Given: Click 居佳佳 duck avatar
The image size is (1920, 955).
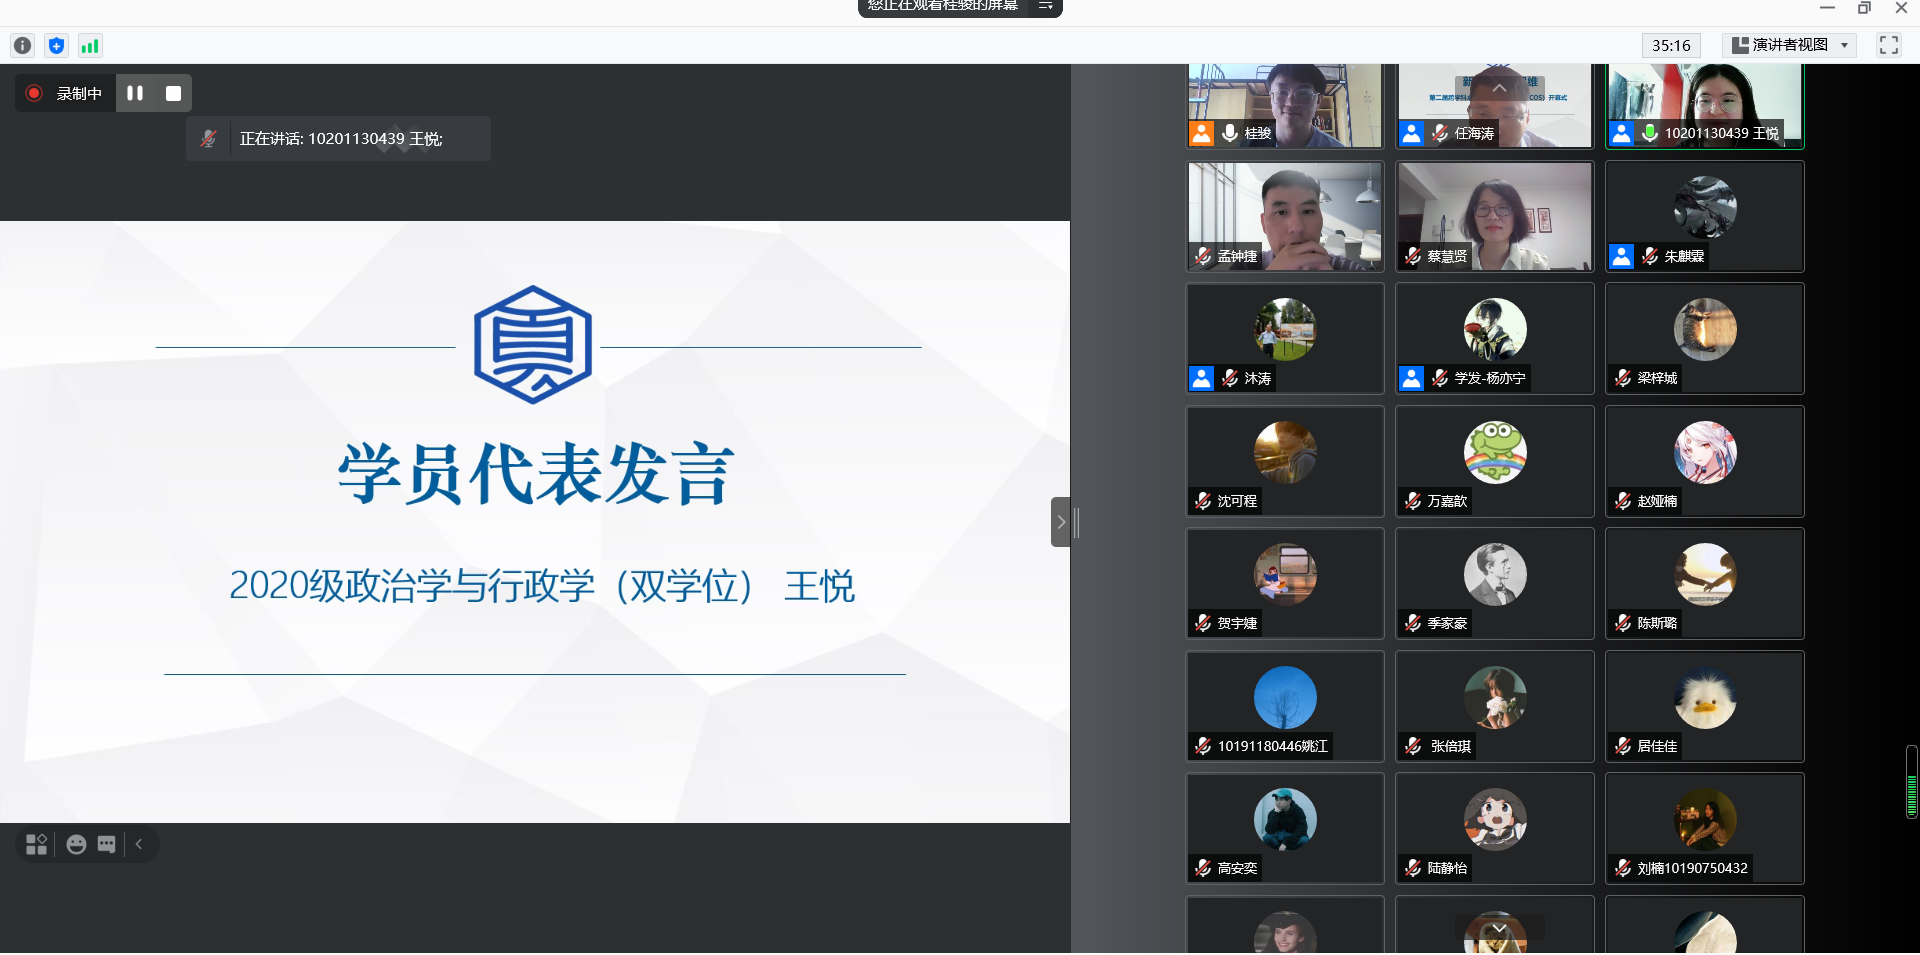Looking at the screenshot, I should click(x=1705, y=697).
